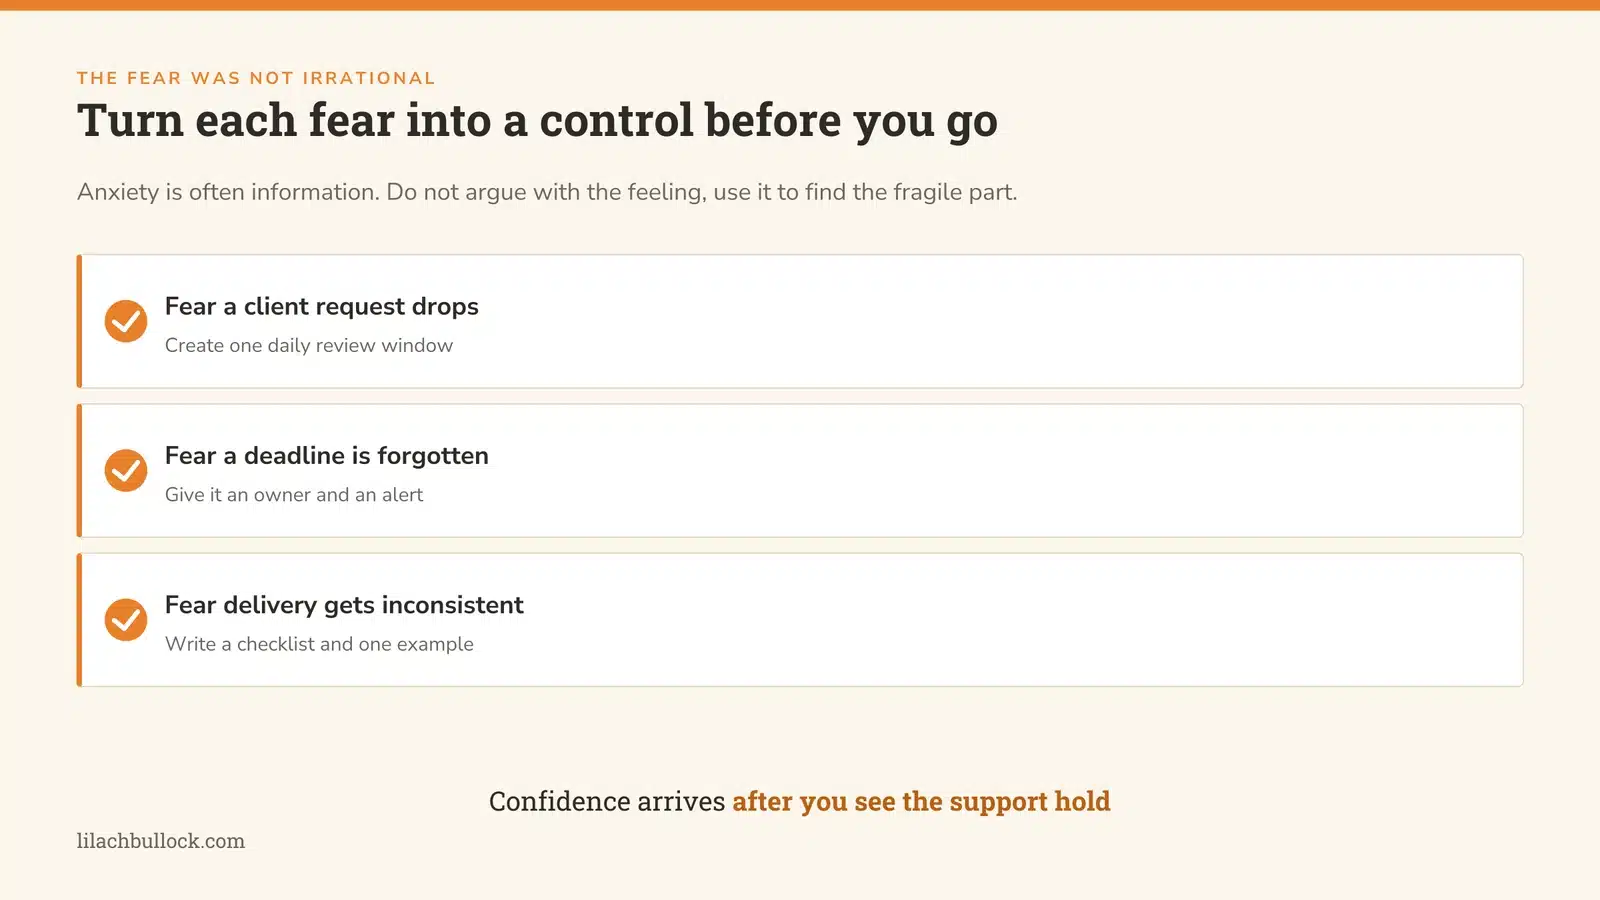
Task: Click the subtitle starting 'Anxiety is often information'
Action: click(x=547, y=192)
